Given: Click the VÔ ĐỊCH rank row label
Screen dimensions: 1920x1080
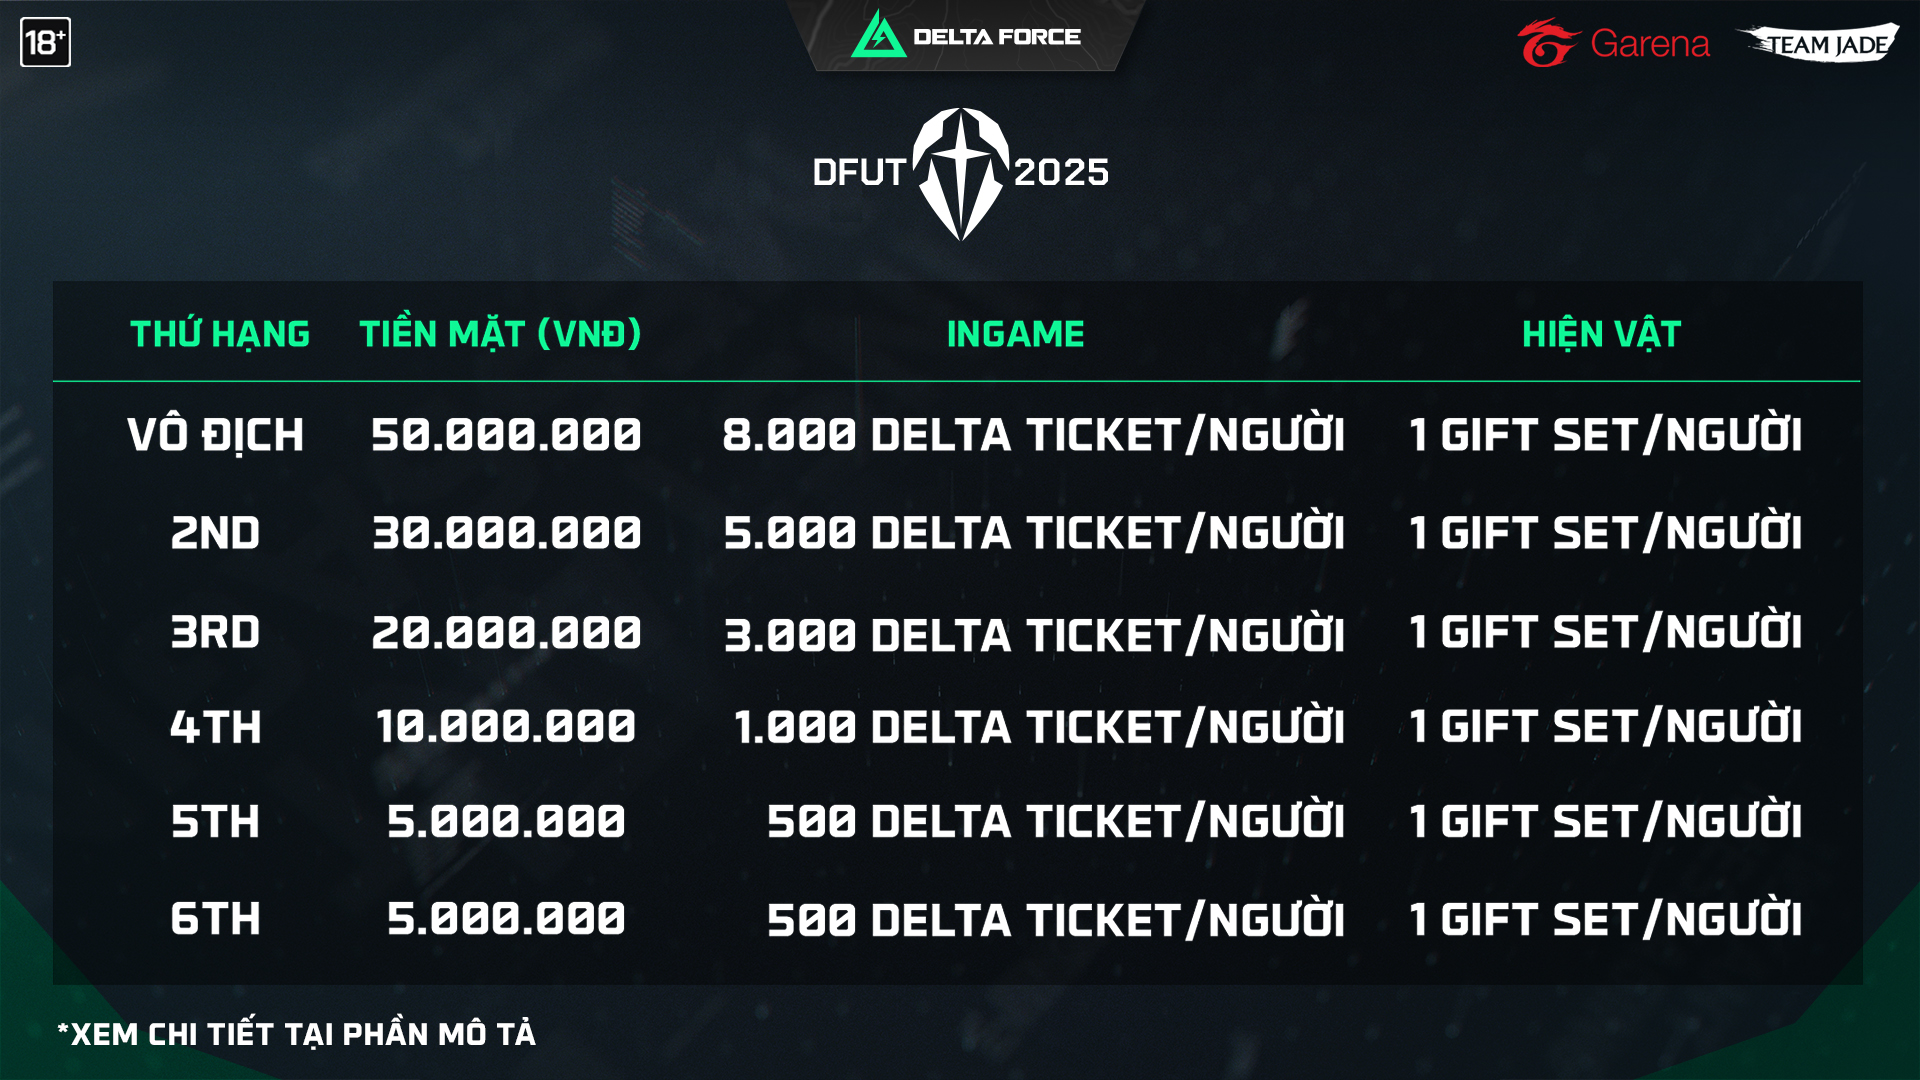Looking at the screenshot, I should 215,435.
